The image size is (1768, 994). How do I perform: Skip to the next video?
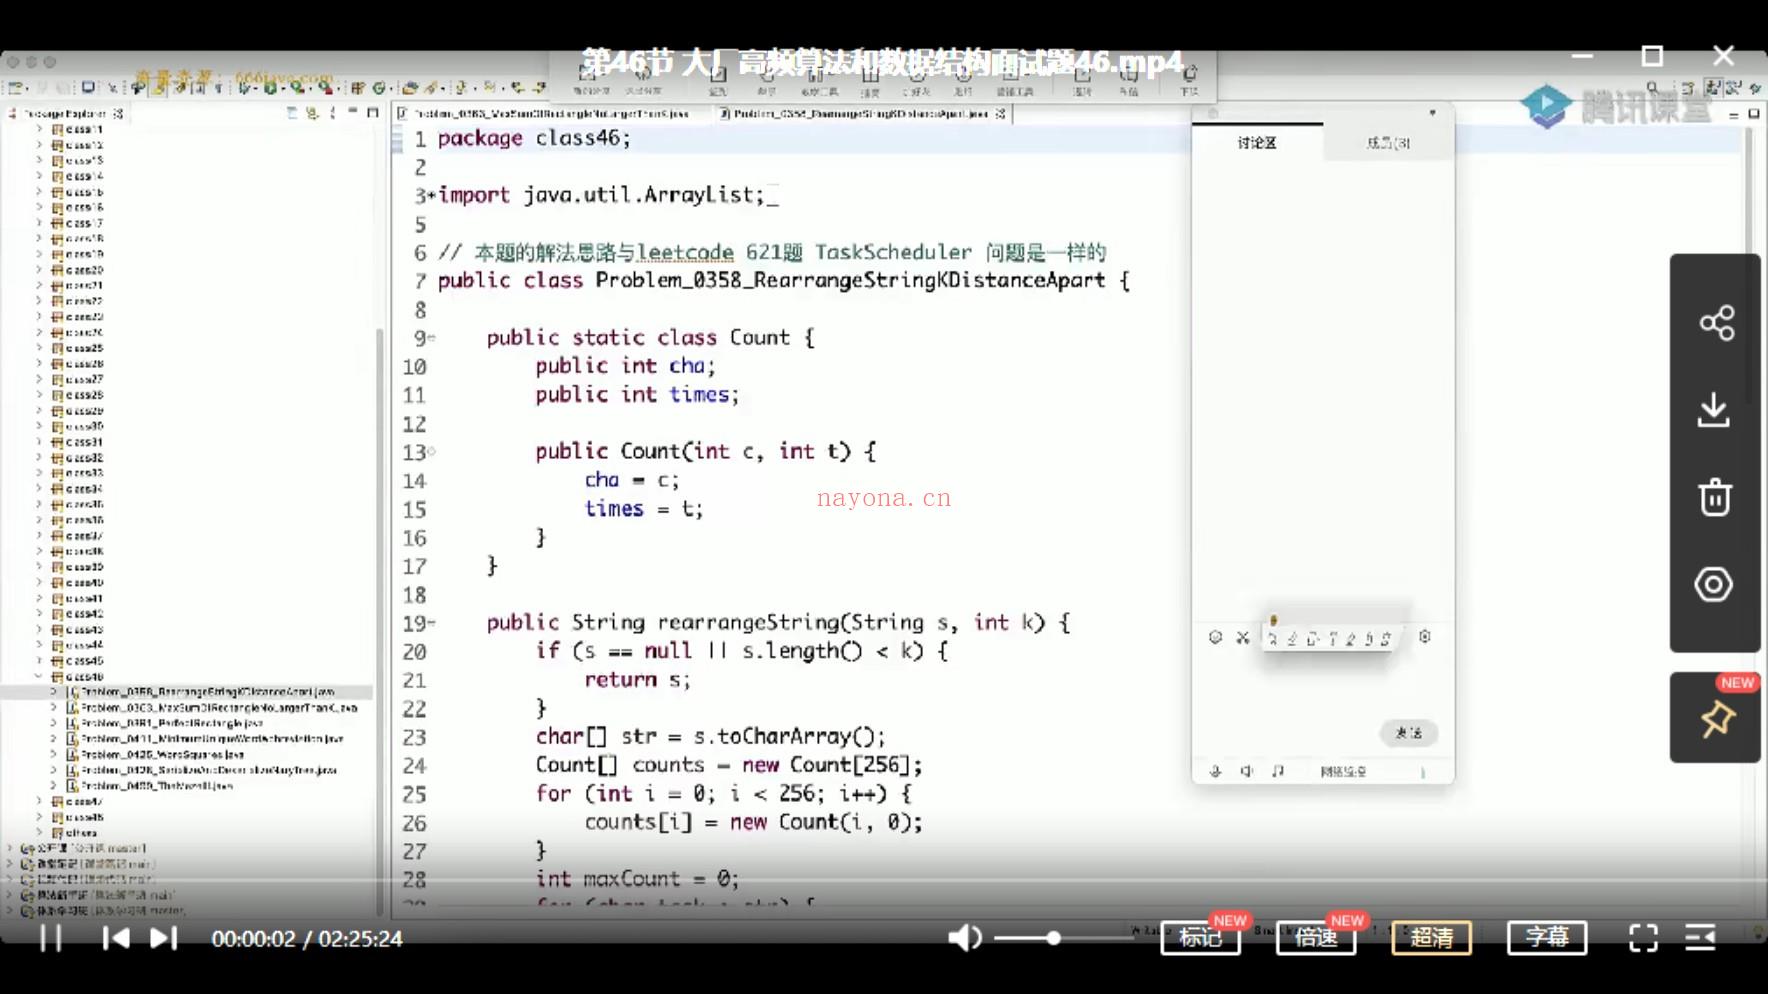pyautogui.click(x=163, y=938)
